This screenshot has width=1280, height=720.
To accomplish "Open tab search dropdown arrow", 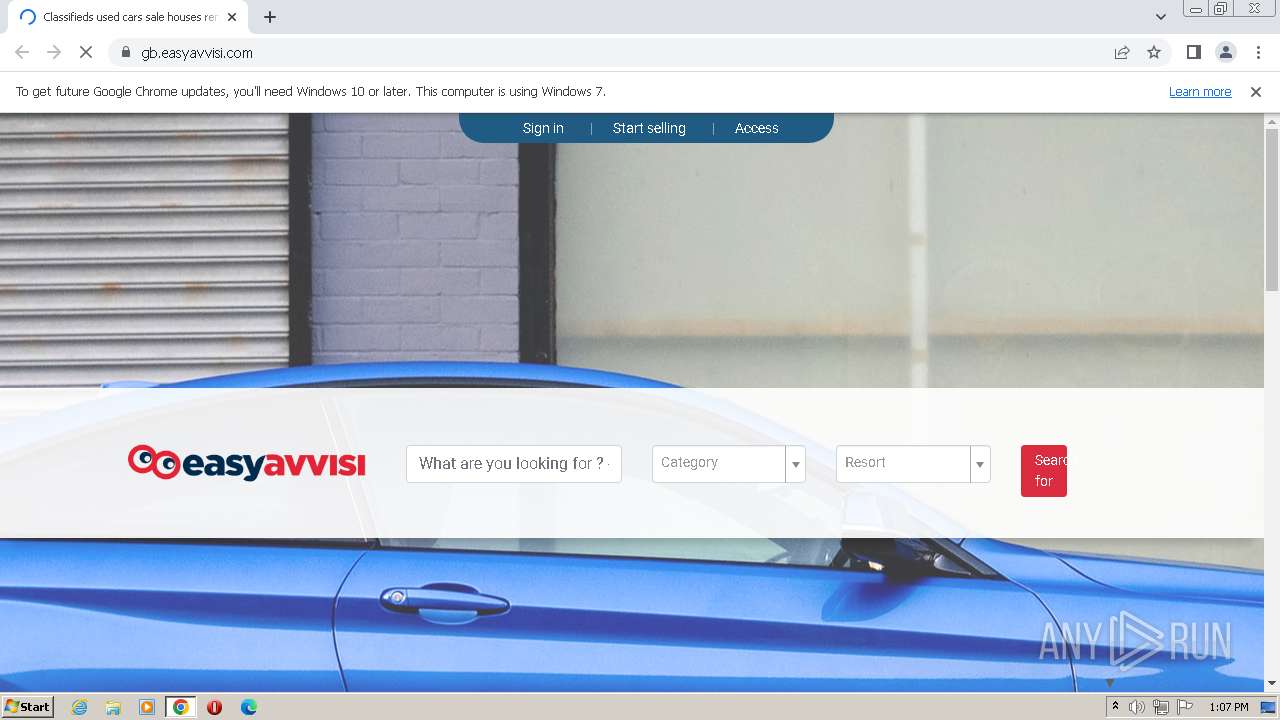I will click(x=1161, y=17).
